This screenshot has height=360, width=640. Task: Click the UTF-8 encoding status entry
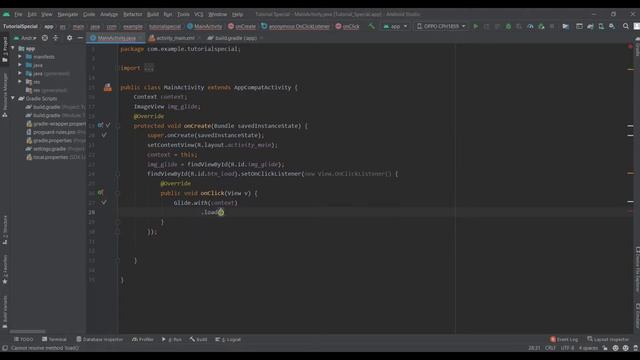point(567,348)
